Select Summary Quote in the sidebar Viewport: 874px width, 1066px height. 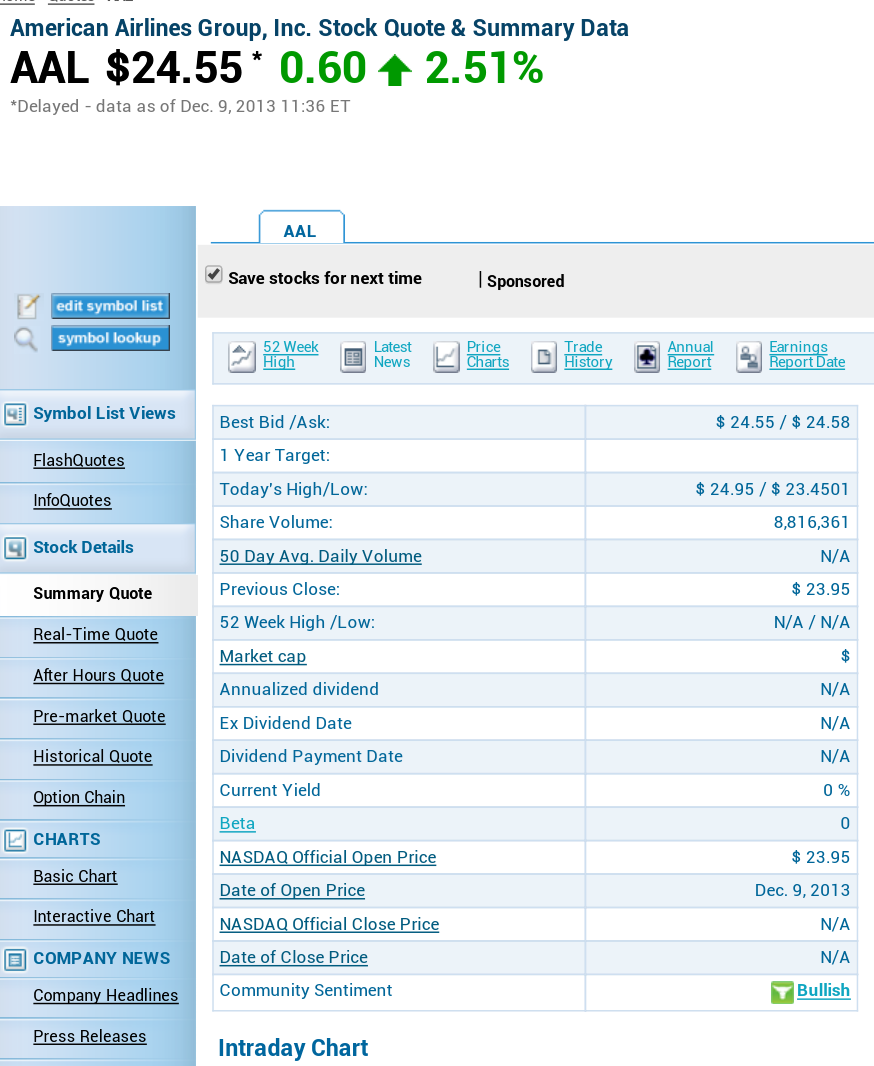point(92,593)
